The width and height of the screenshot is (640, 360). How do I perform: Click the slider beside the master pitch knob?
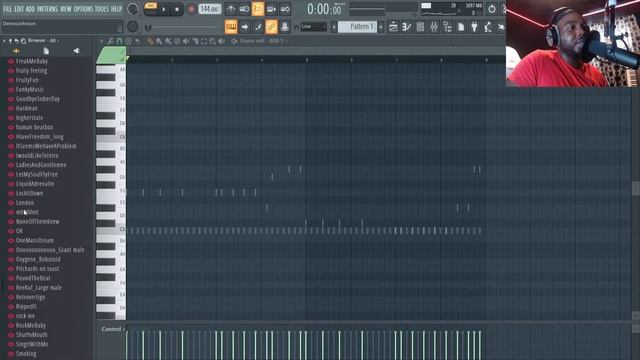coord(183,27)
